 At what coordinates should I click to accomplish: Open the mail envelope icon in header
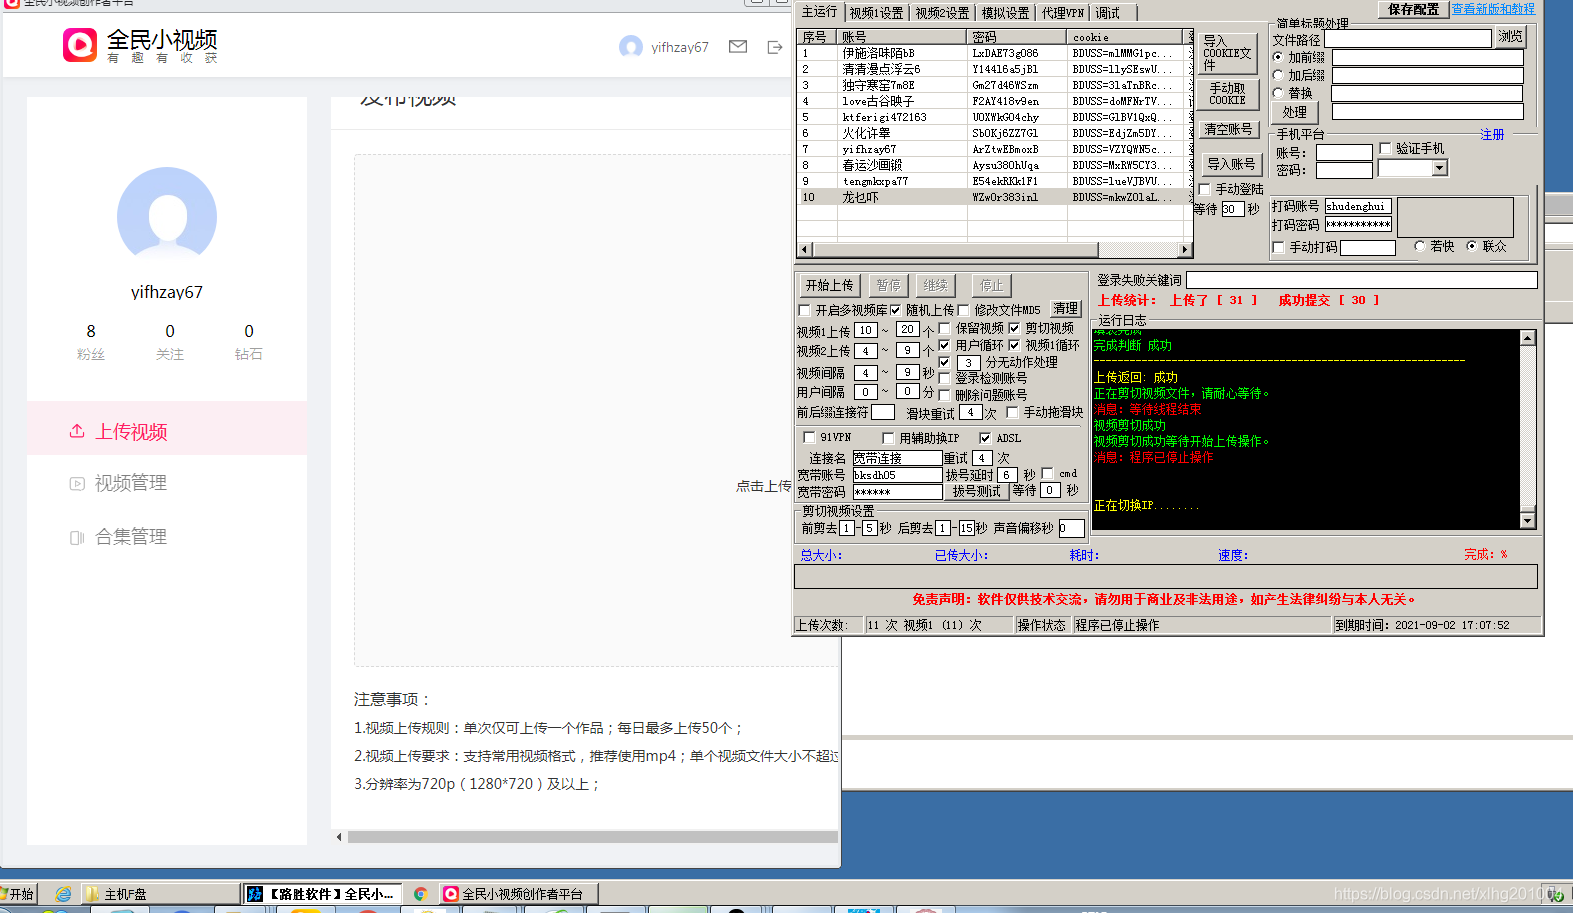pyautogui.click(x=738, y=46)
